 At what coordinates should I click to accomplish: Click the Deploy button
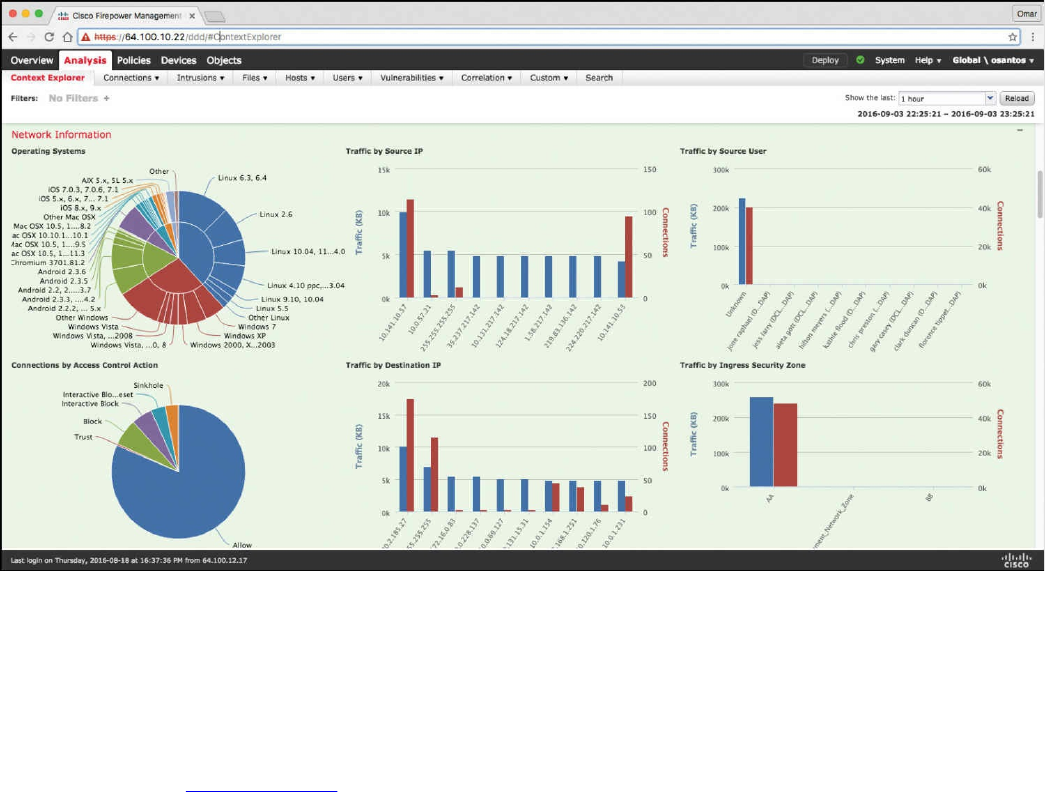[x=825, y=60]
